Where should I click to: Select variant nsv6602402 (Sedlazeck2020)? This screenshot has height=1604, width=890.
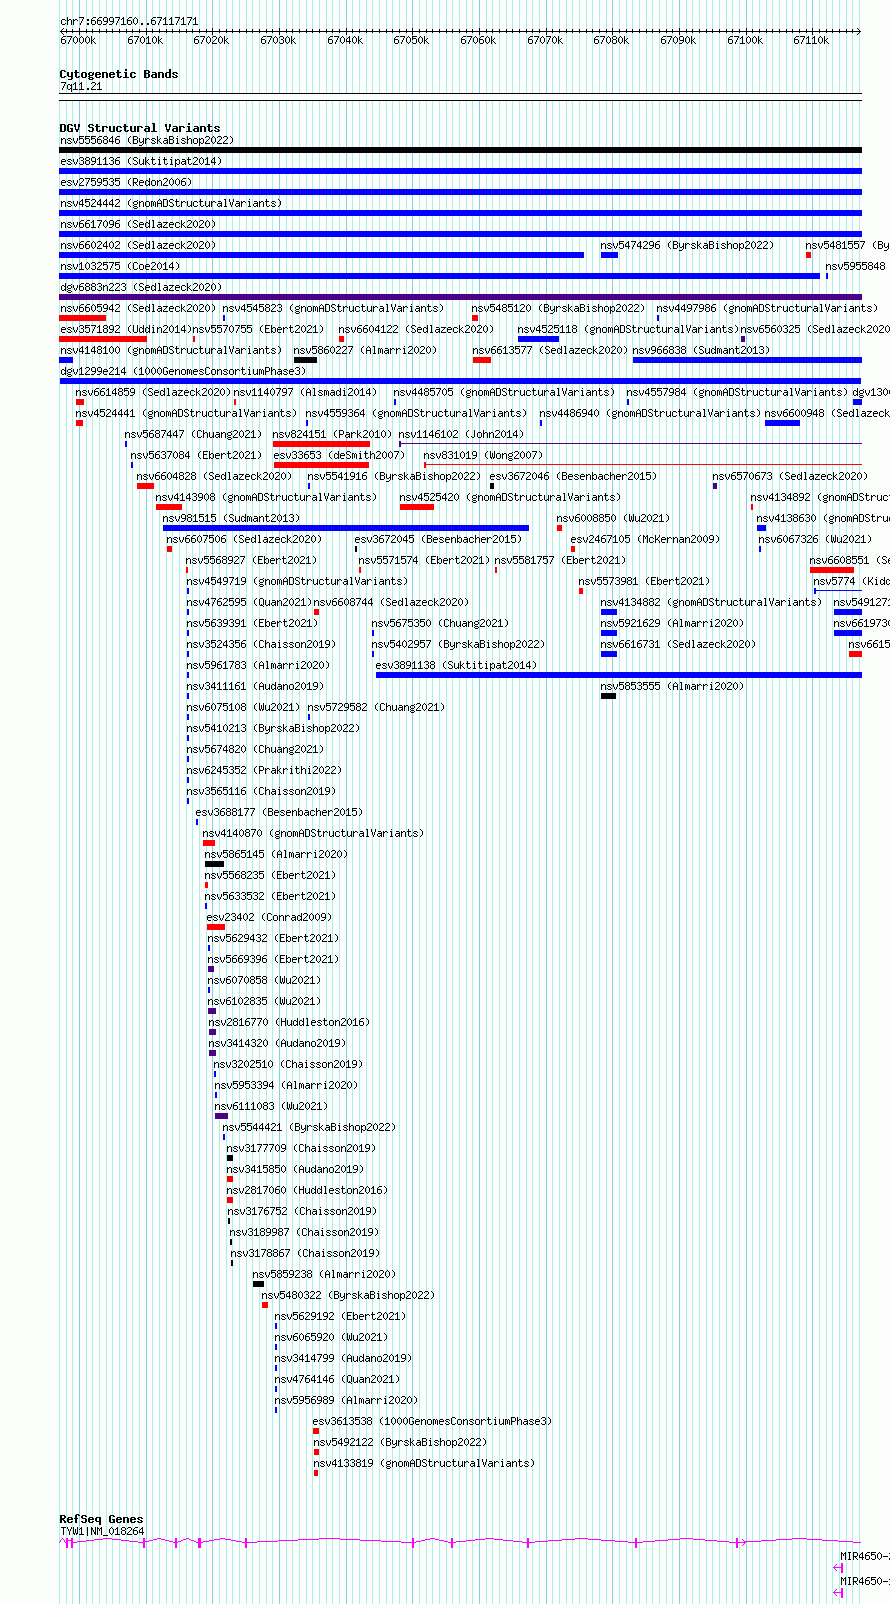pos(137,245)
